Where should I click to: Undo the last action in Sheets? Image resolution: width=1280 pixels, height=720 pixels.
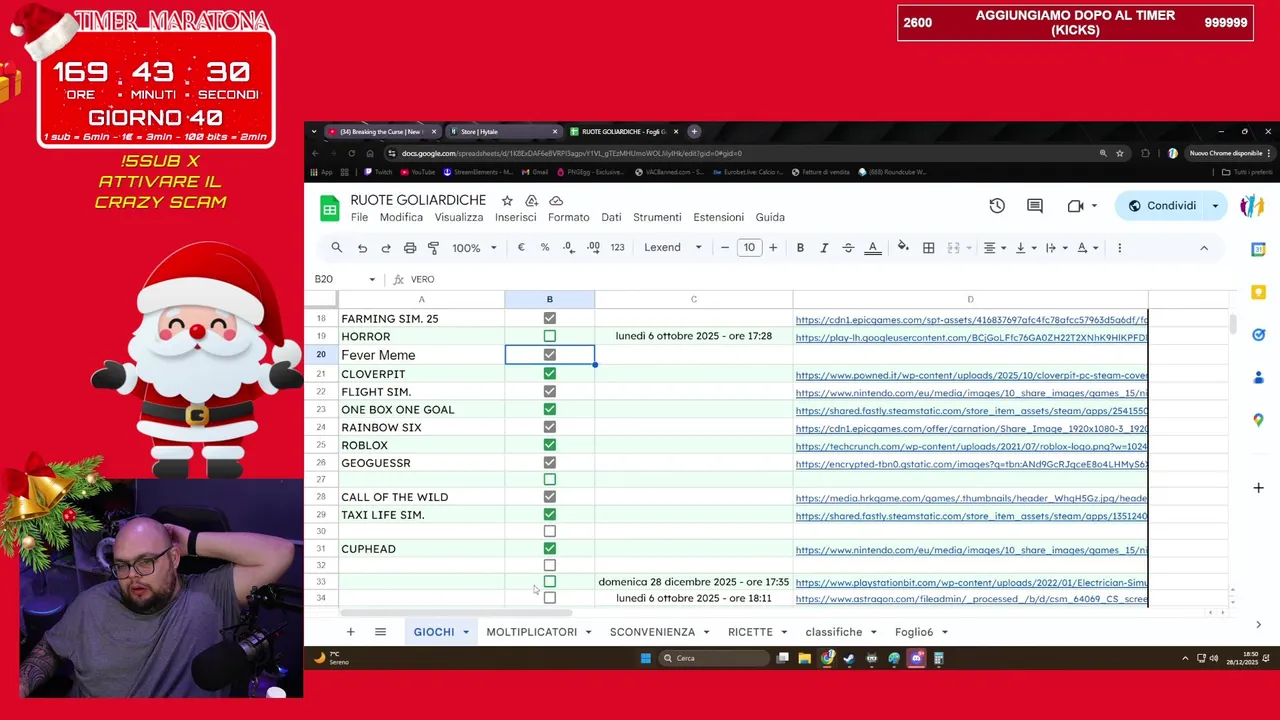coord(362,248)
